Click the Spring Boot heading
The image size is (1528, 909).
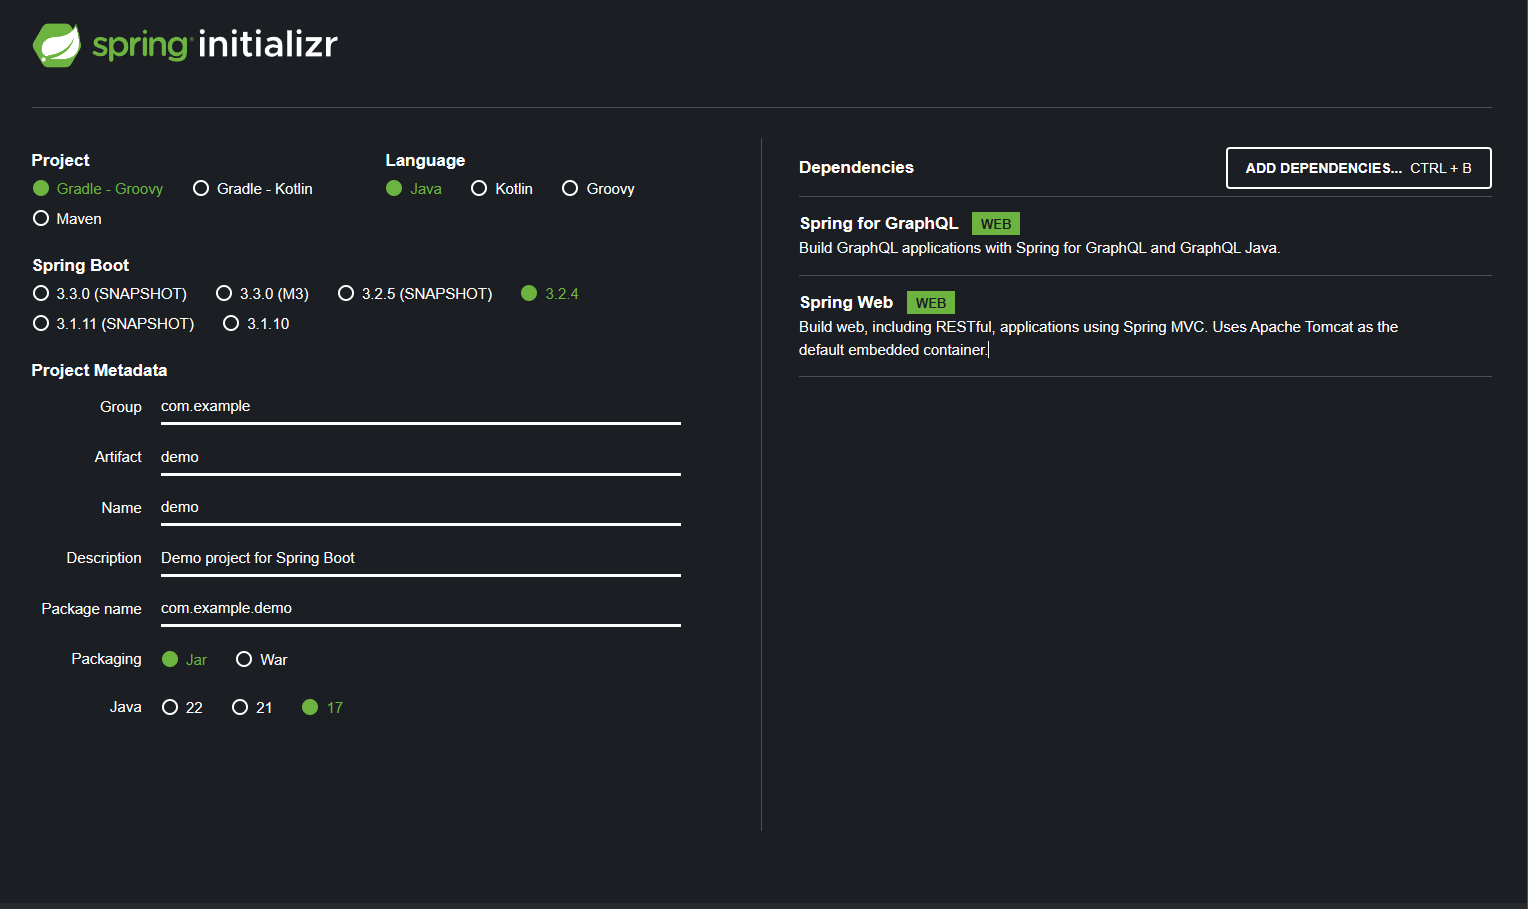pos(80,266)
